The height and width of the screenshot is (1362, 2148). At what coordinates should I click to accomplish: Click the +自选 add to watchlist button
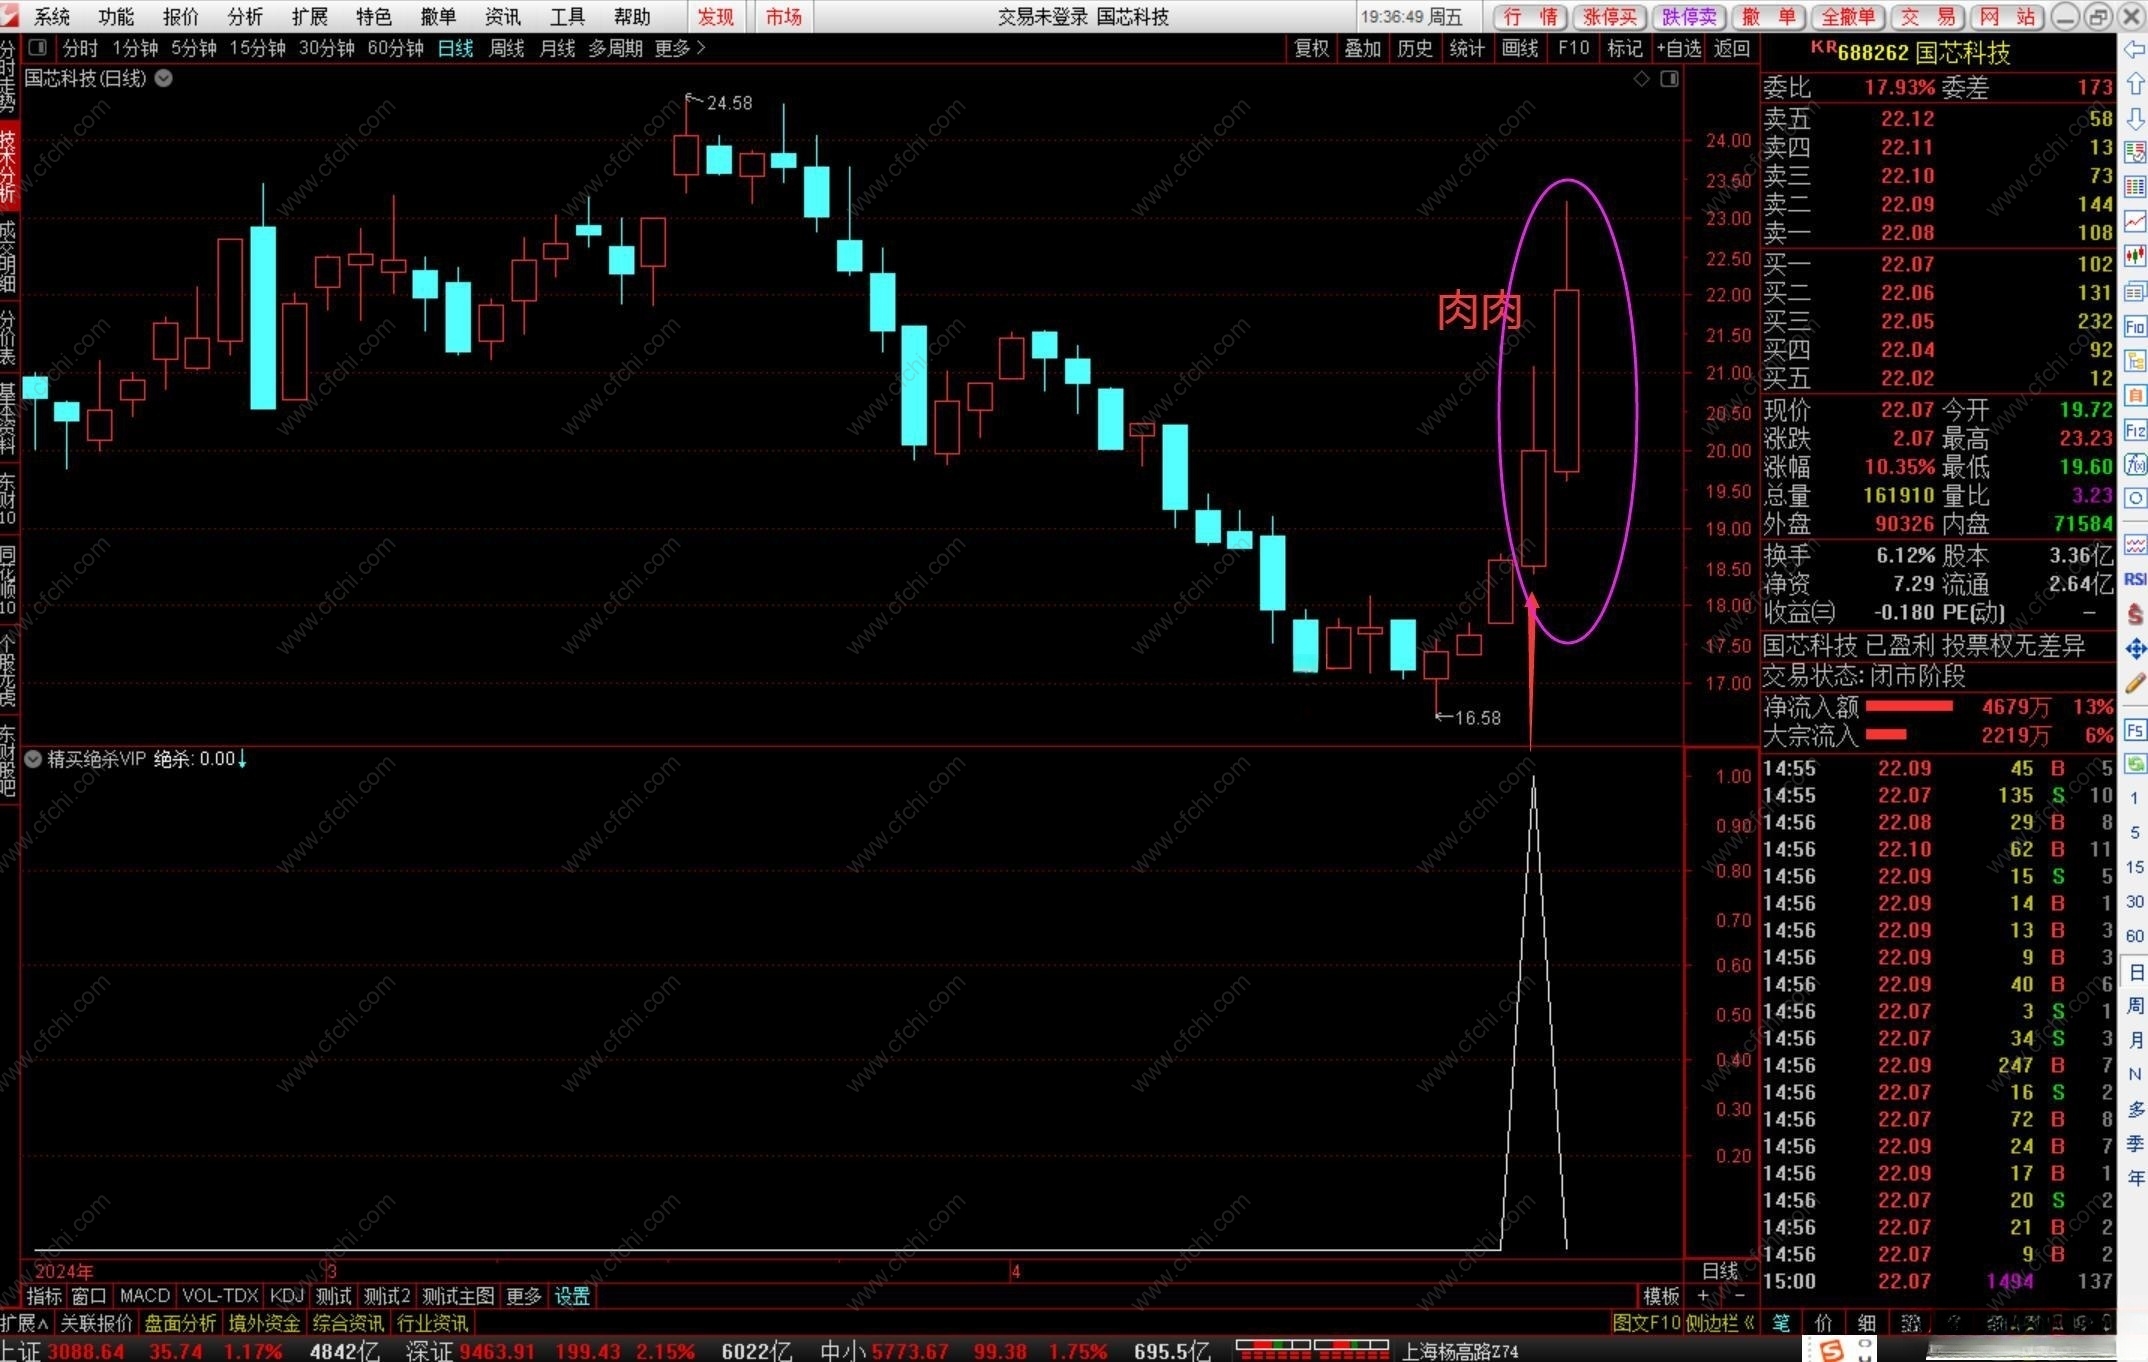tap(1678, 47)
